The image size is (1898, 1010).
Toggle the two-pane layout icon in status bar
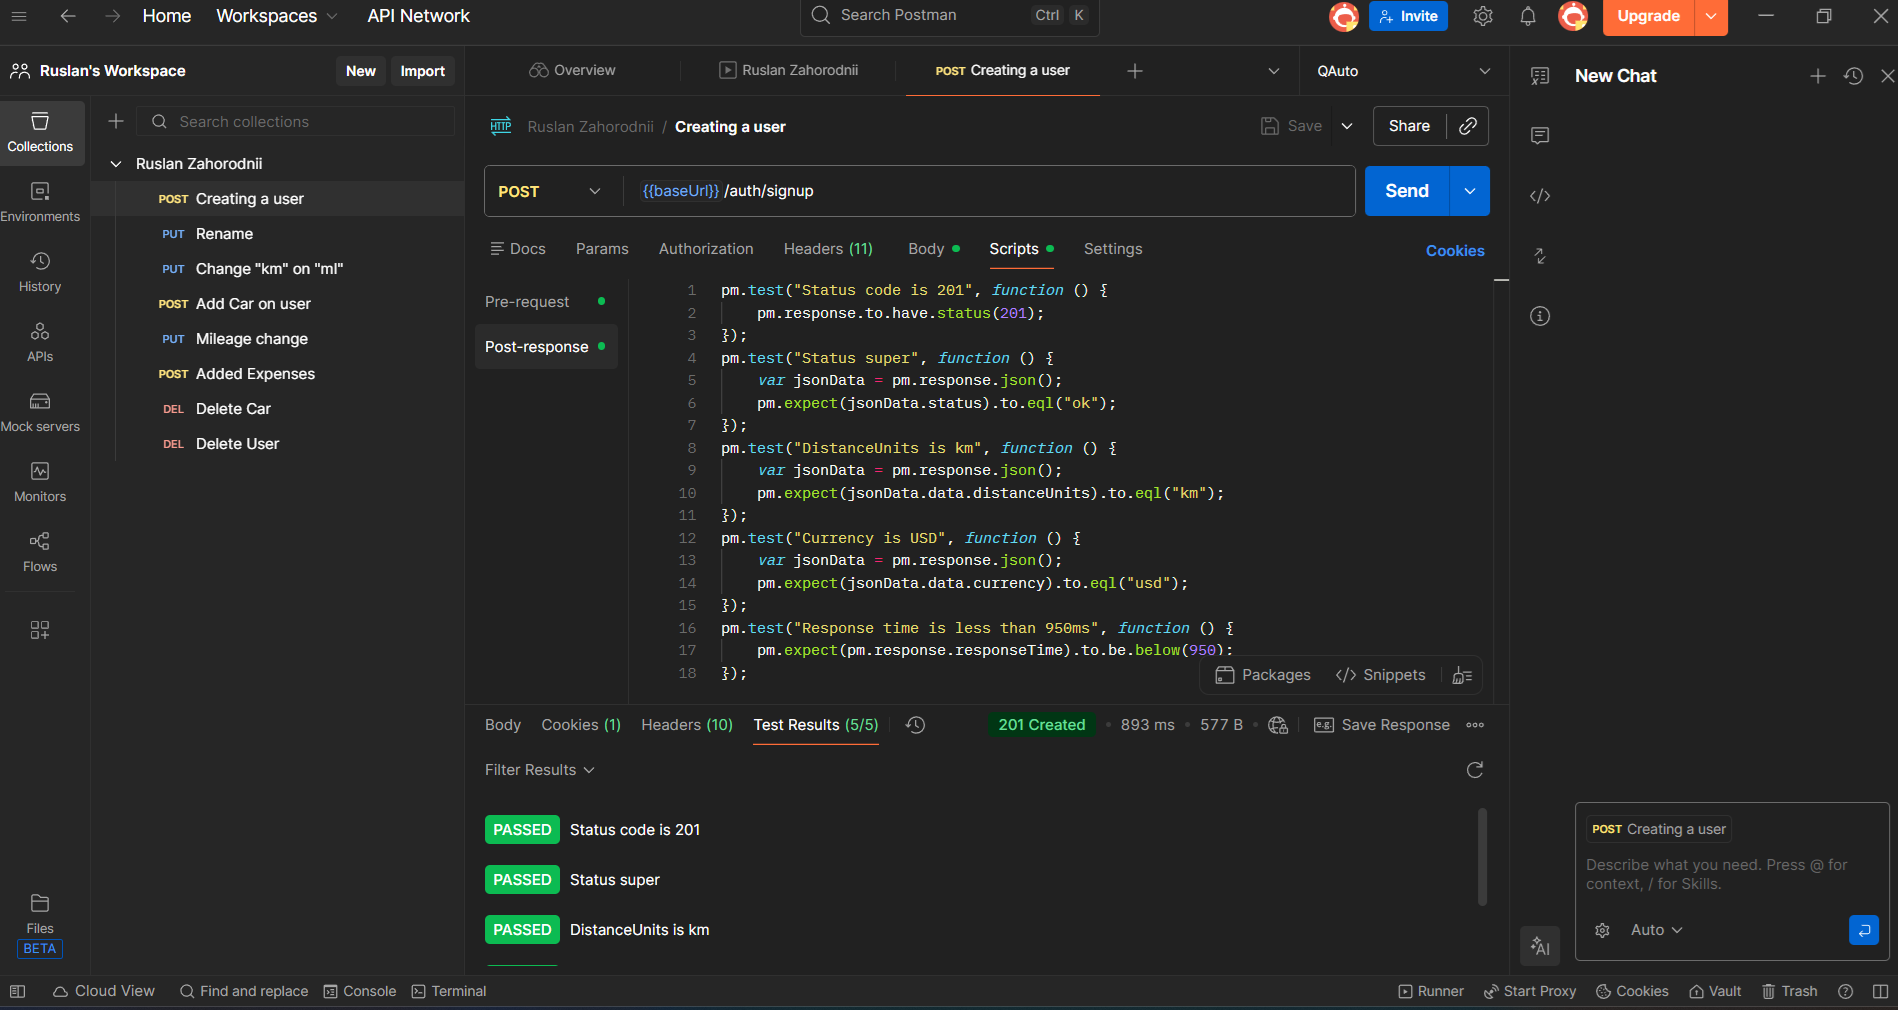click(x=1880, y=991)
